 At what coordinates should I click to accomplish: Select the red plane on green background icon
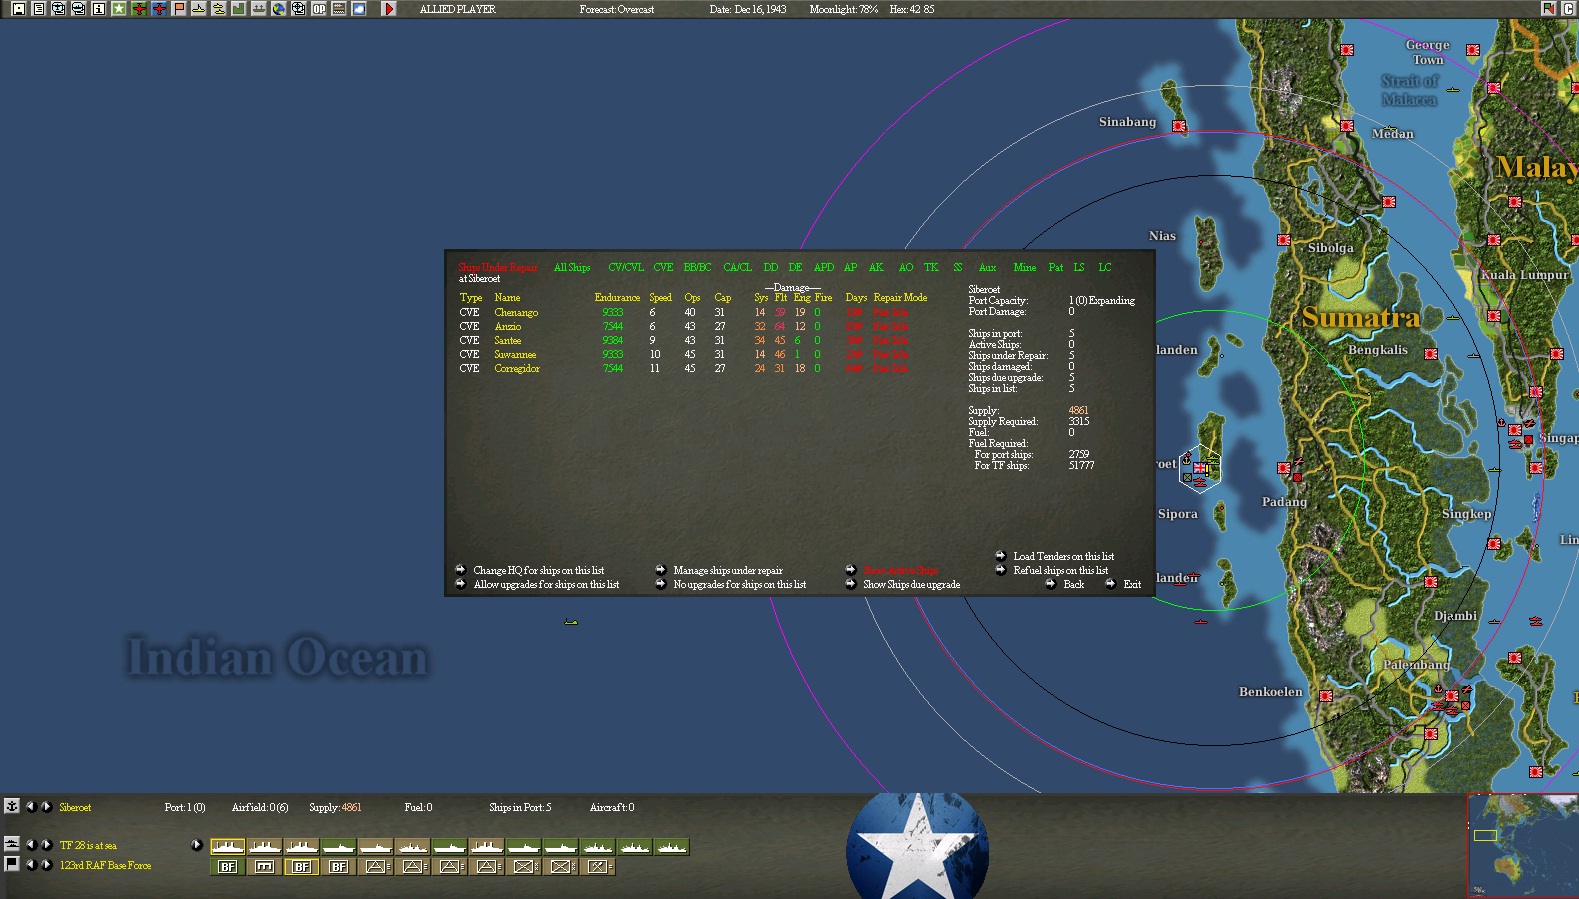(138, 9)
